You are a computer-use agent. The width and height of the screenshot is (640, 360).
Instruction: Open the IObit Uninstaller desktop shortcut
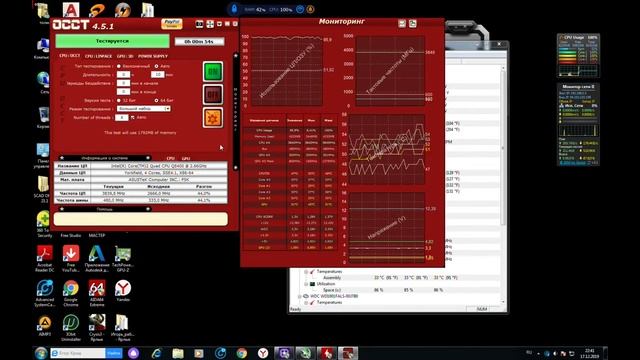[x=71, y=328]
